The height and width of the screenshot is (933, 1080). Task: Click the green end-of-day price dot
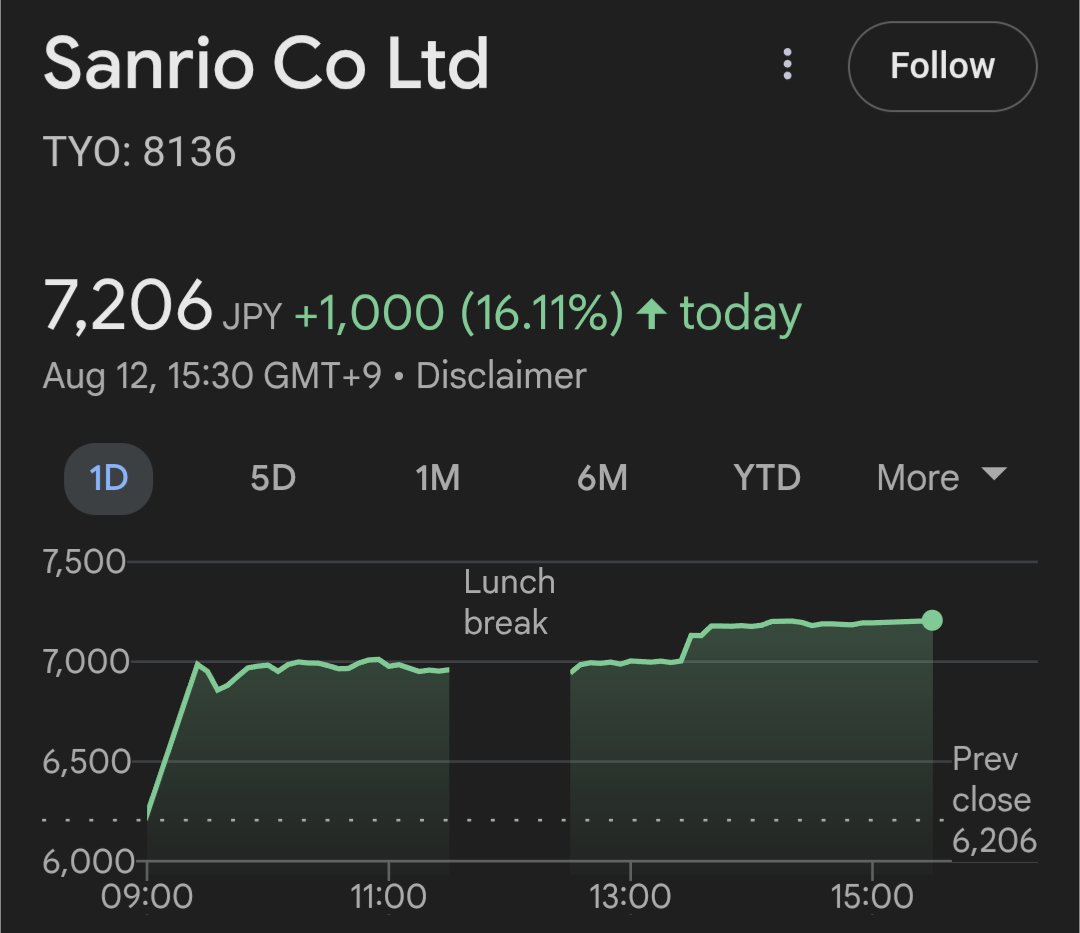point(931,620)
